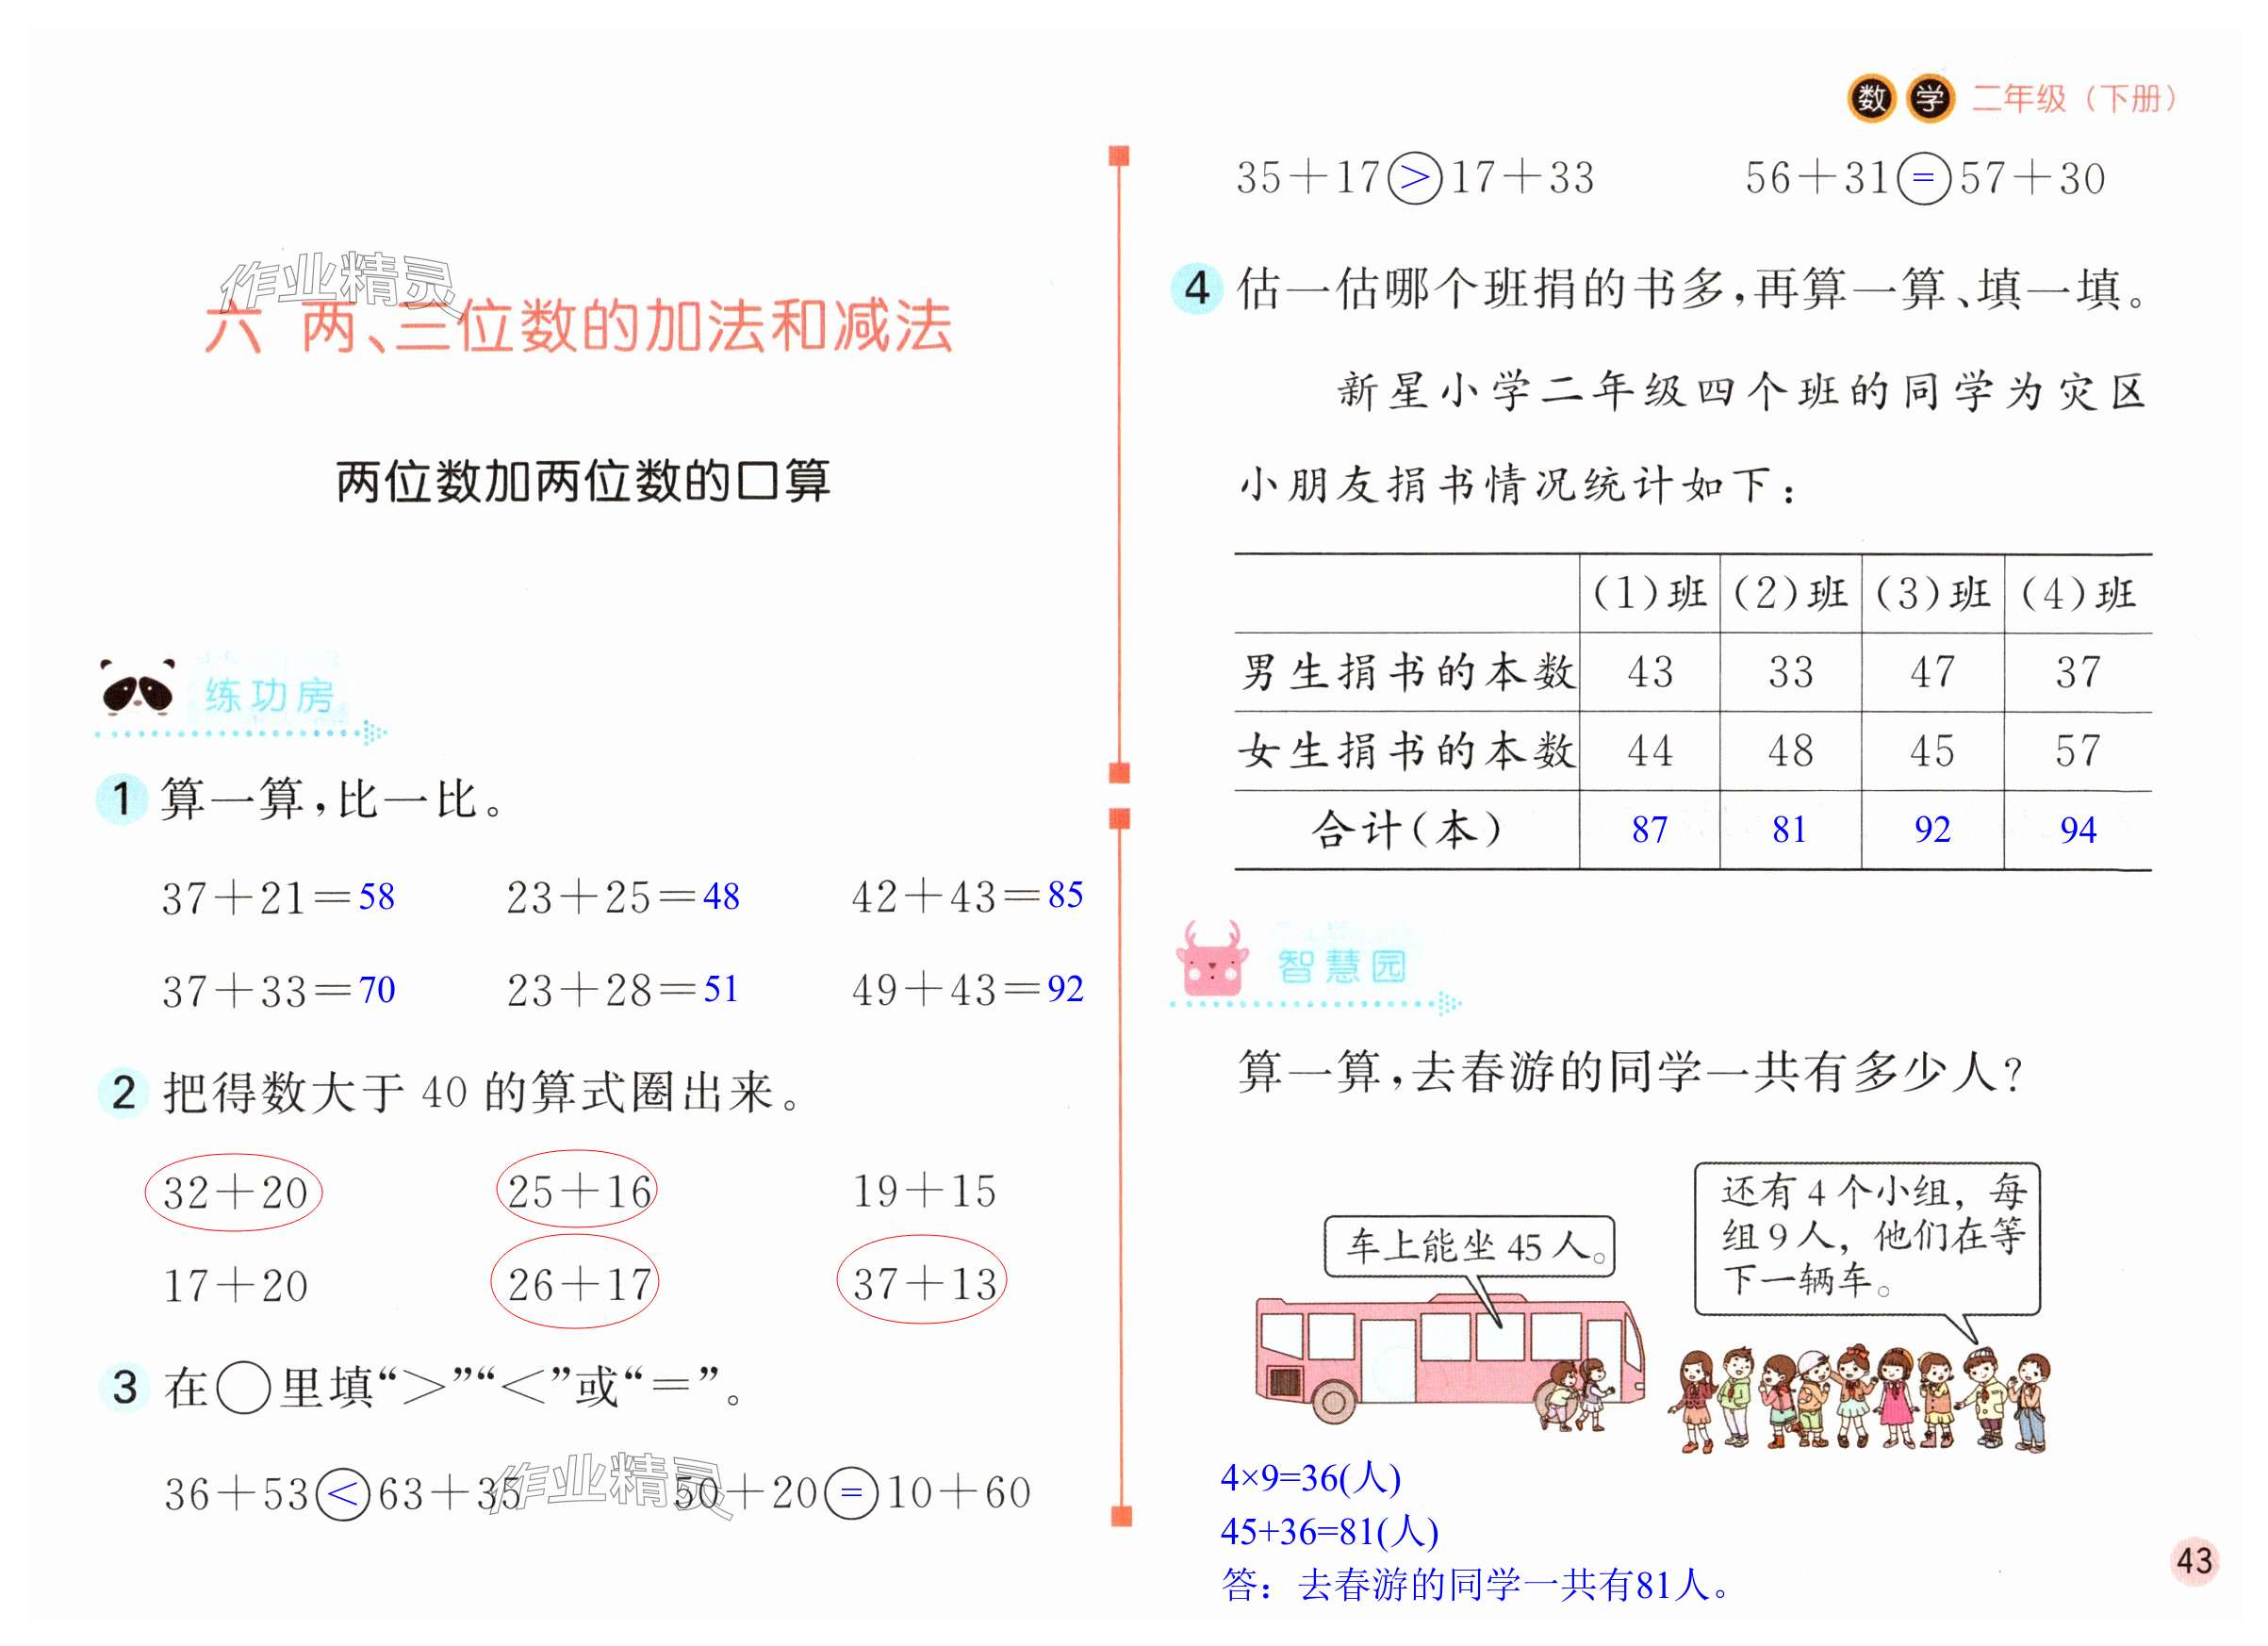Click the answer 58 after 37+21
The height and width of the screenshot is (1646, 2268).
coord(376,896)
